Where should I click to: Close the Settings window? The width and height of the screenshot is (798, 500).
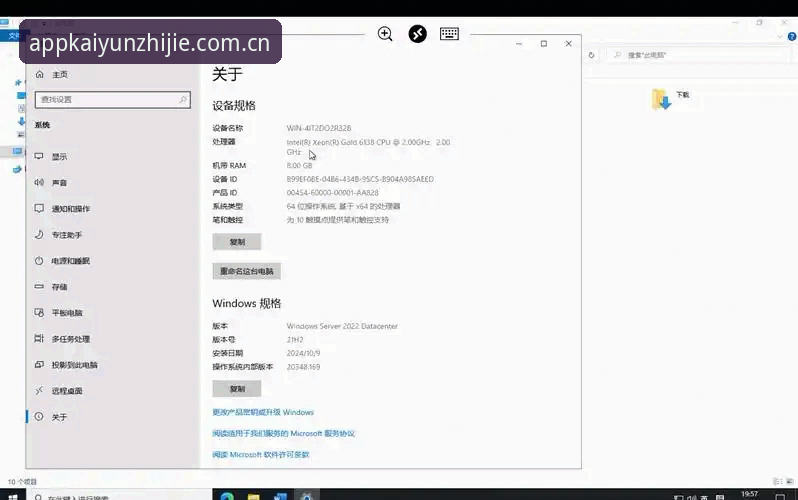[568, 44]
